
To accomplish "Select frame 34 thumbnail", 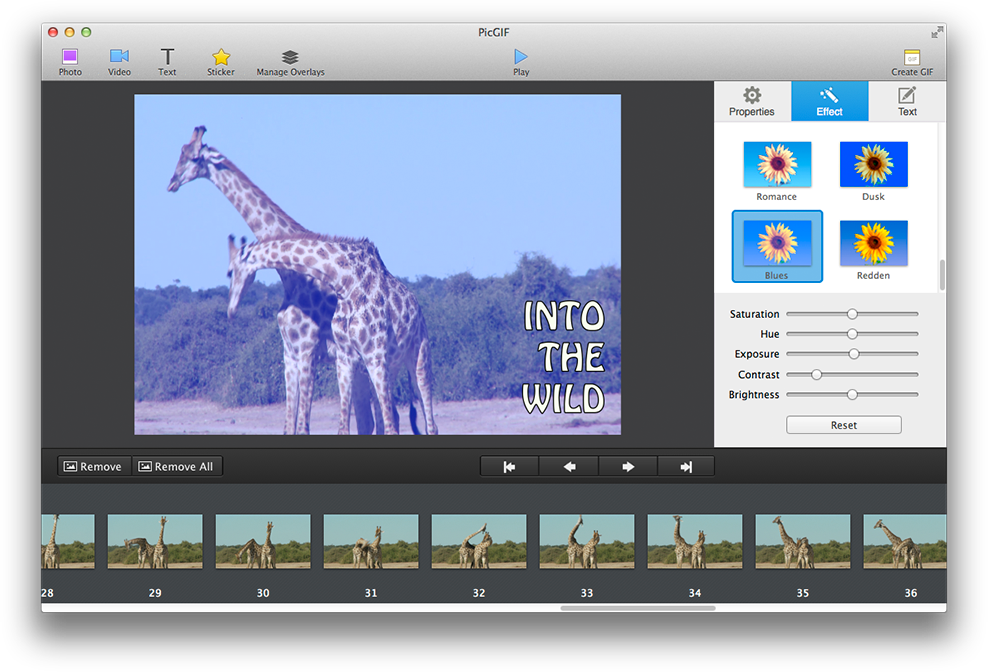I will 695,542.
